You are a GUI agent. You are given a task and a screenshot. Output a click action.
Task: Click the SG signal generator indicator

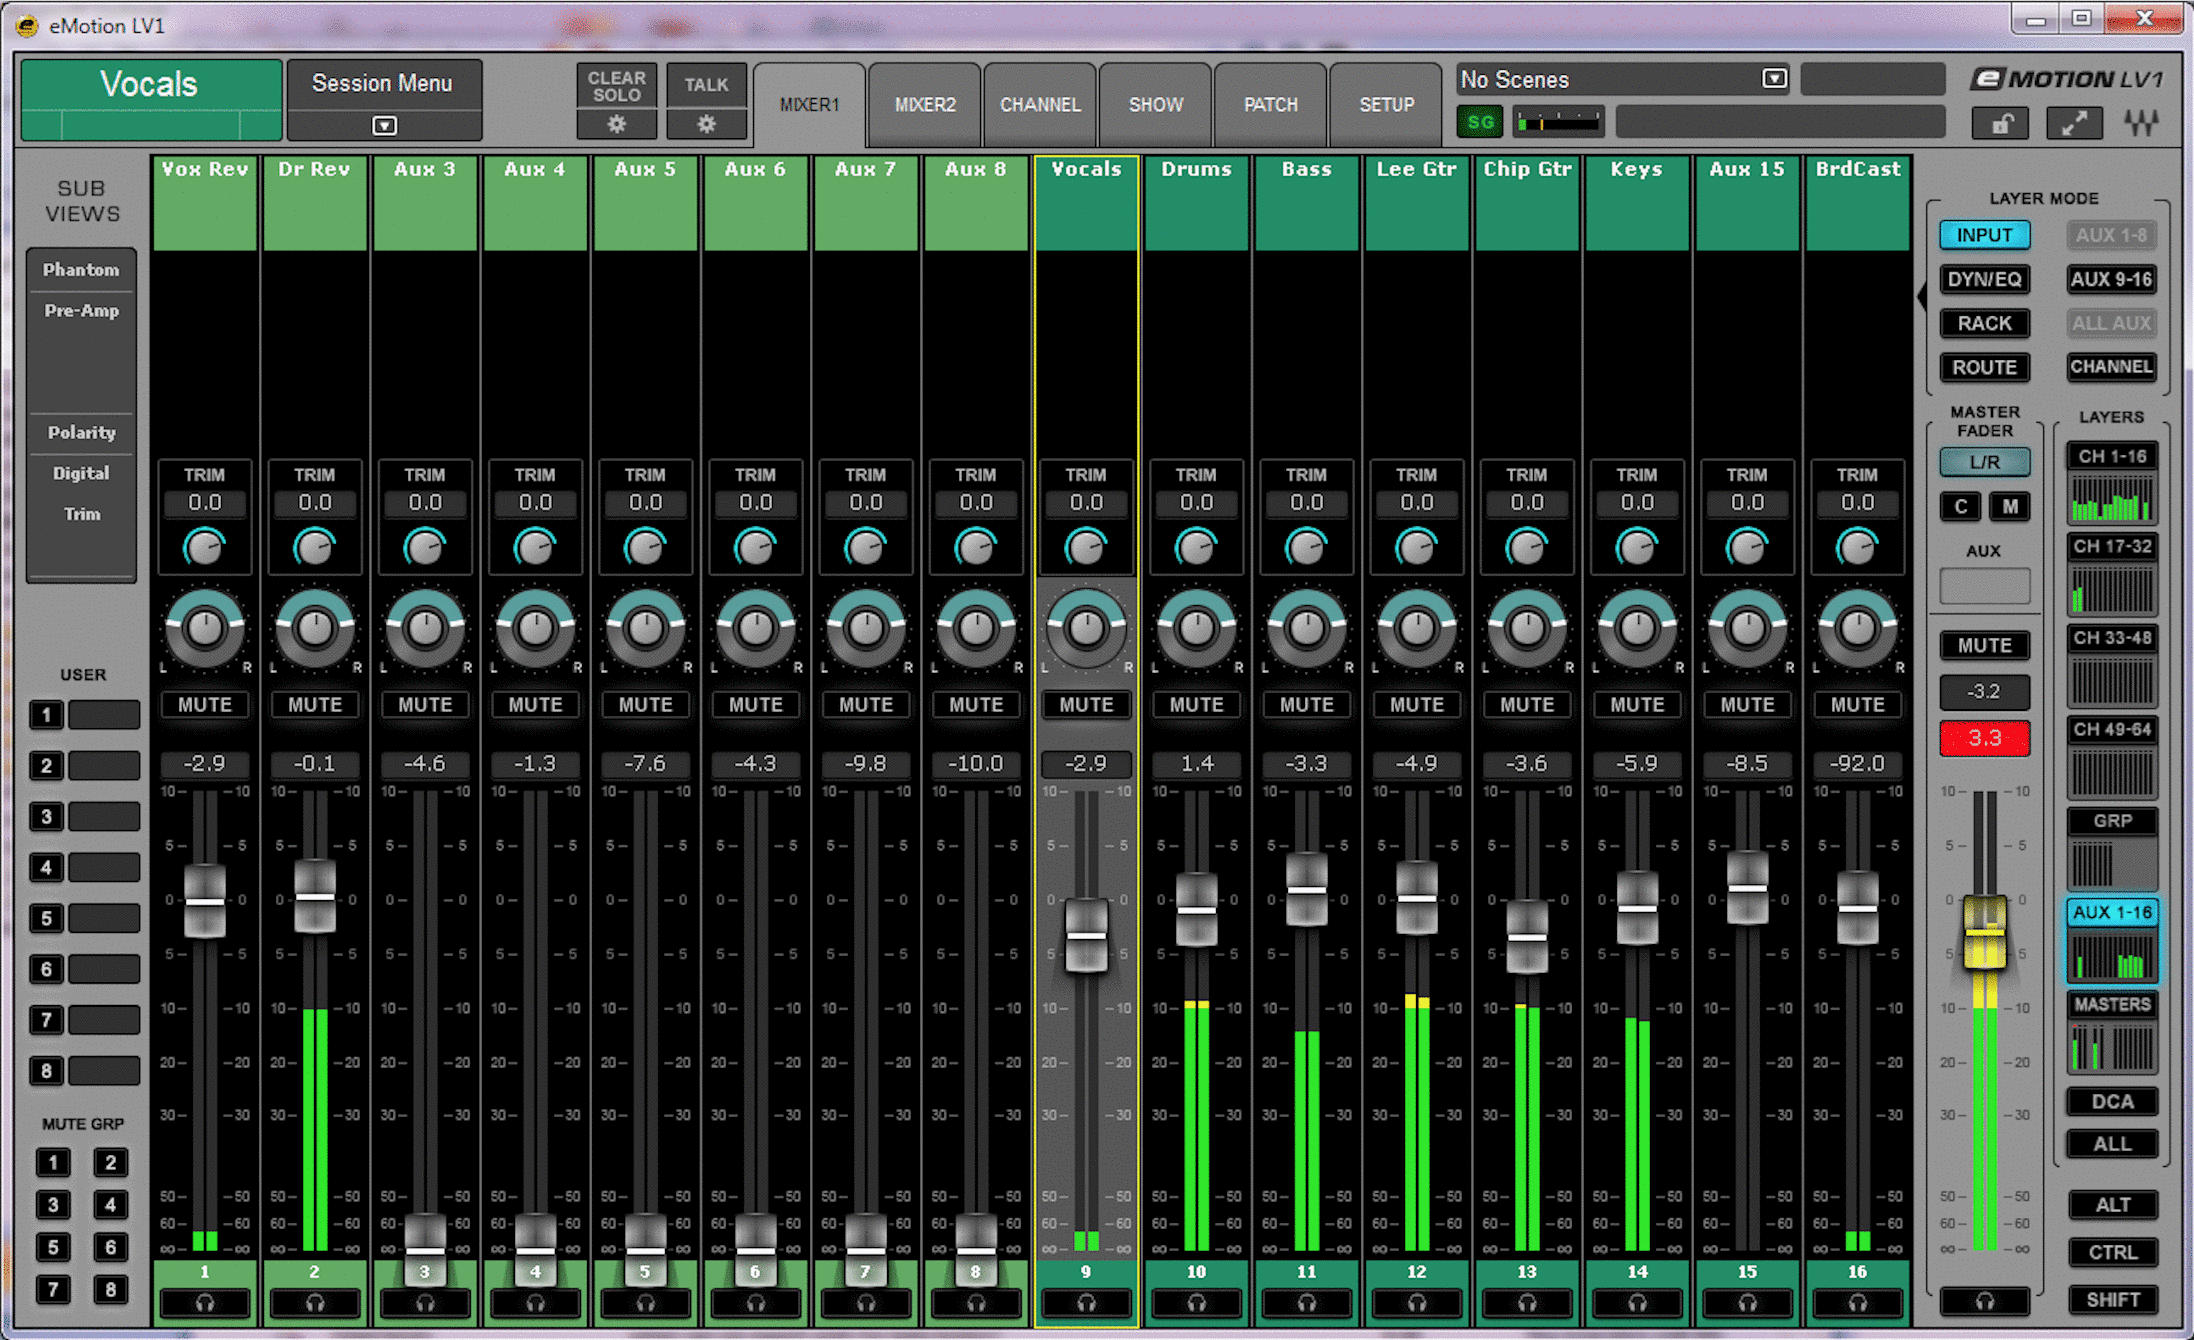click(1480, 123)
